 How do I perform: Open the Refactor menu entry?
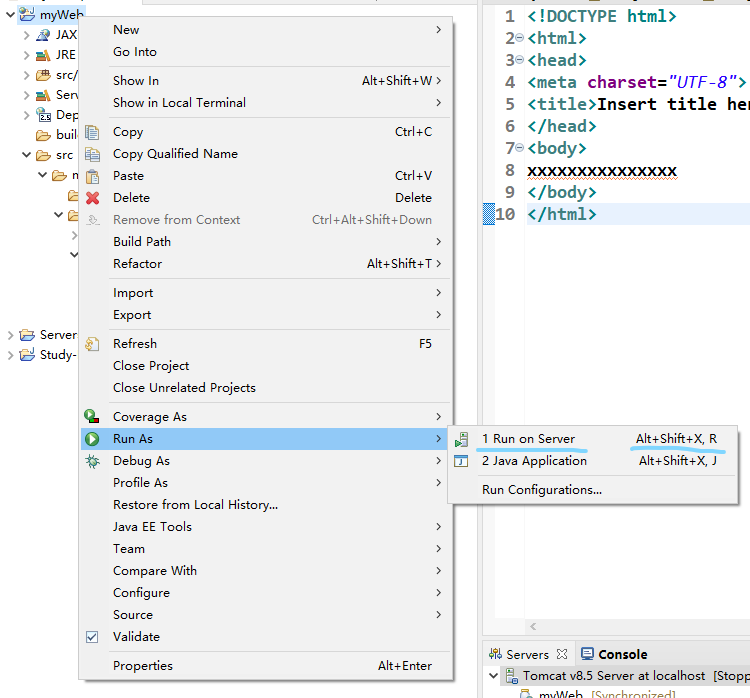click(x=266, y=264)
